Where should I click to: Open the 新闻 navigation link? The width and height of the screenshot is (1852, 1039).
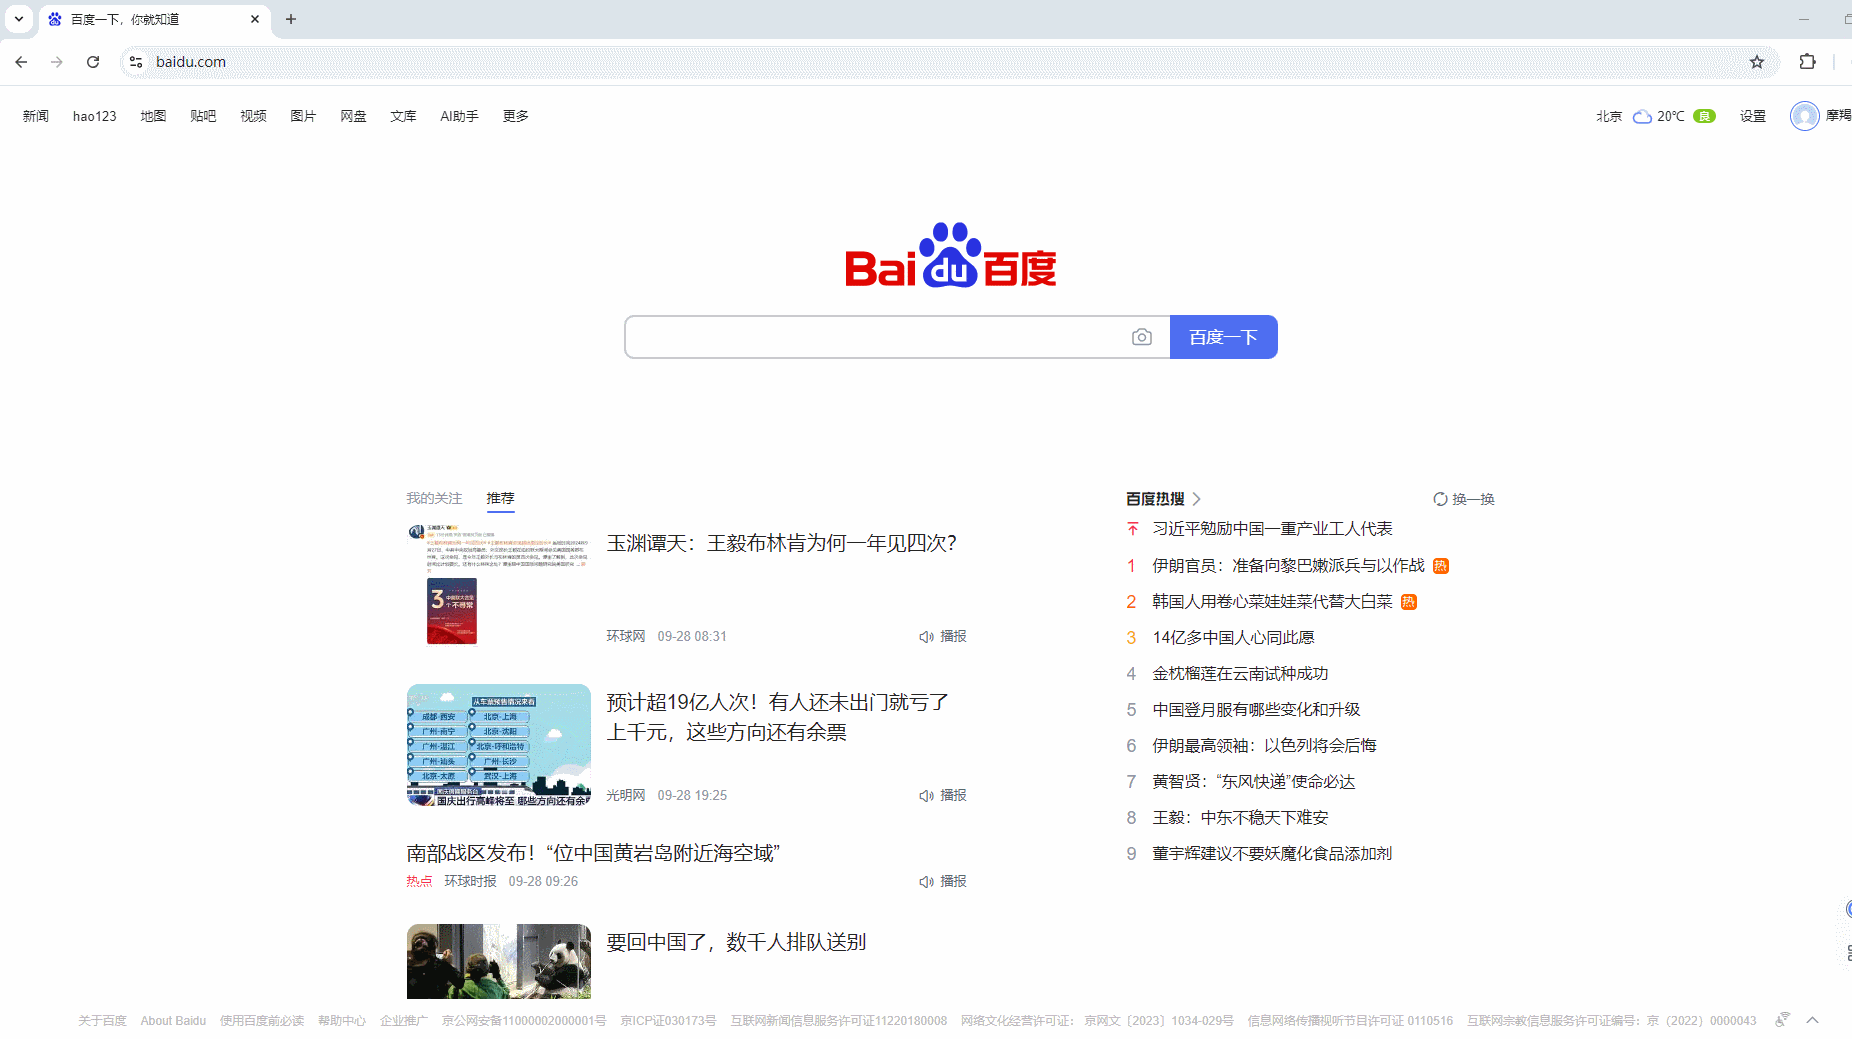click(36, 116)
